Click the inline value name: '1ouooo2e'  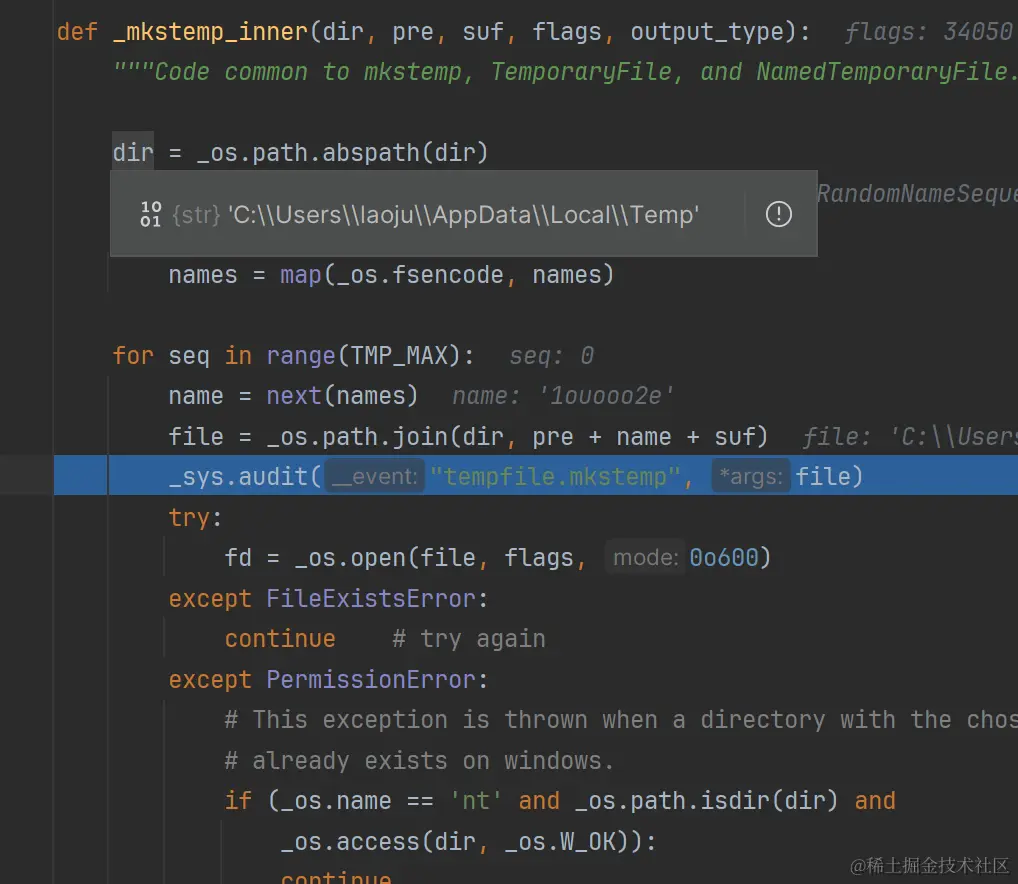click(563, 396)
